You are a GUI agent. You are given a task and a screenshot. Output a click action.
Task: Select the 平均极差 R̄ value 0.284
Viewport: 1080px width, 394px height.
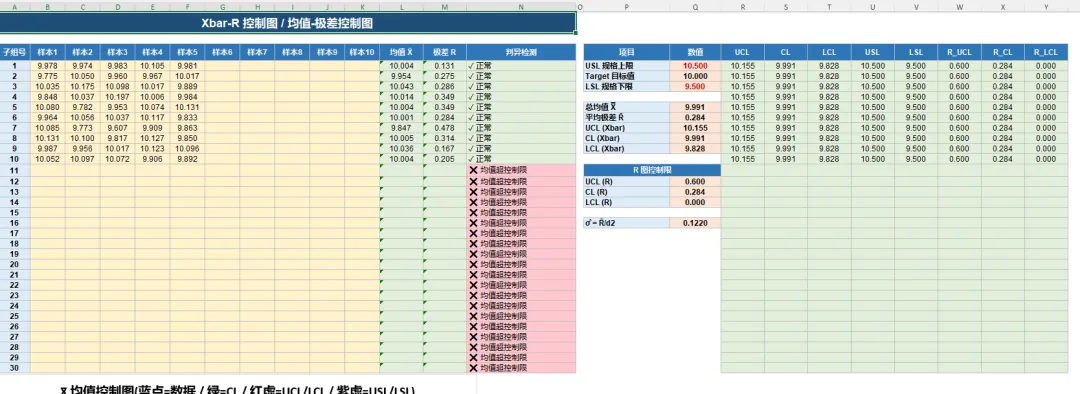coord(695,118)
